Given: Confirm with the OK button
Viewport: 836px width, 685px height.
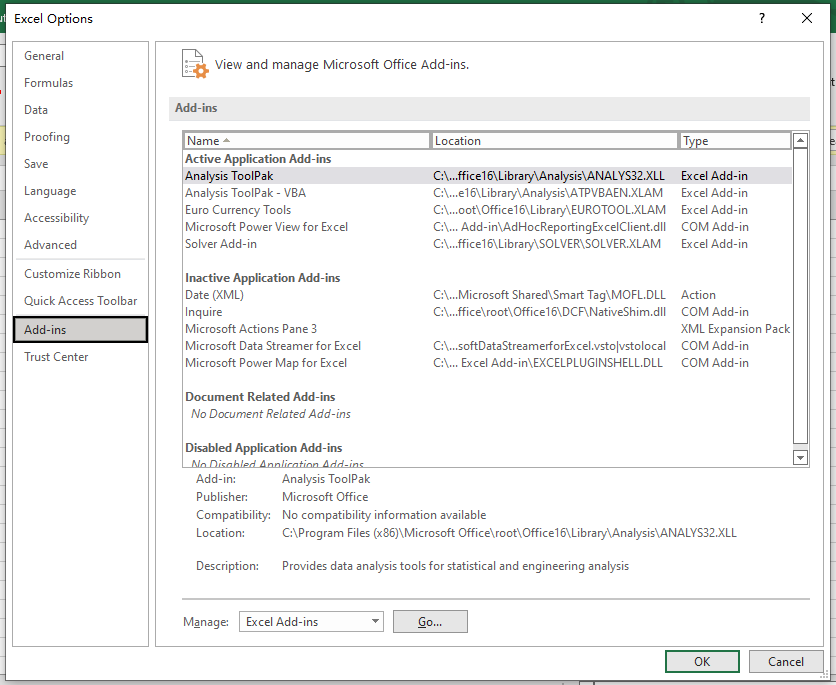Looking at the screenshot, I should [702, 662].
